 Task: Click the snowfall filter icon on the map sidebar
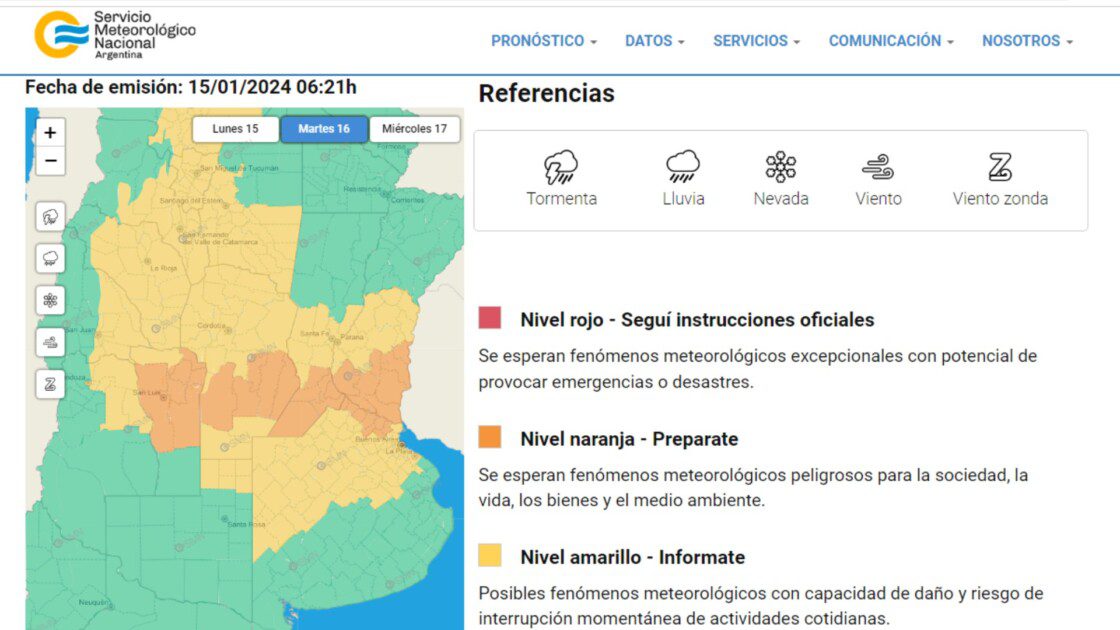49,298
